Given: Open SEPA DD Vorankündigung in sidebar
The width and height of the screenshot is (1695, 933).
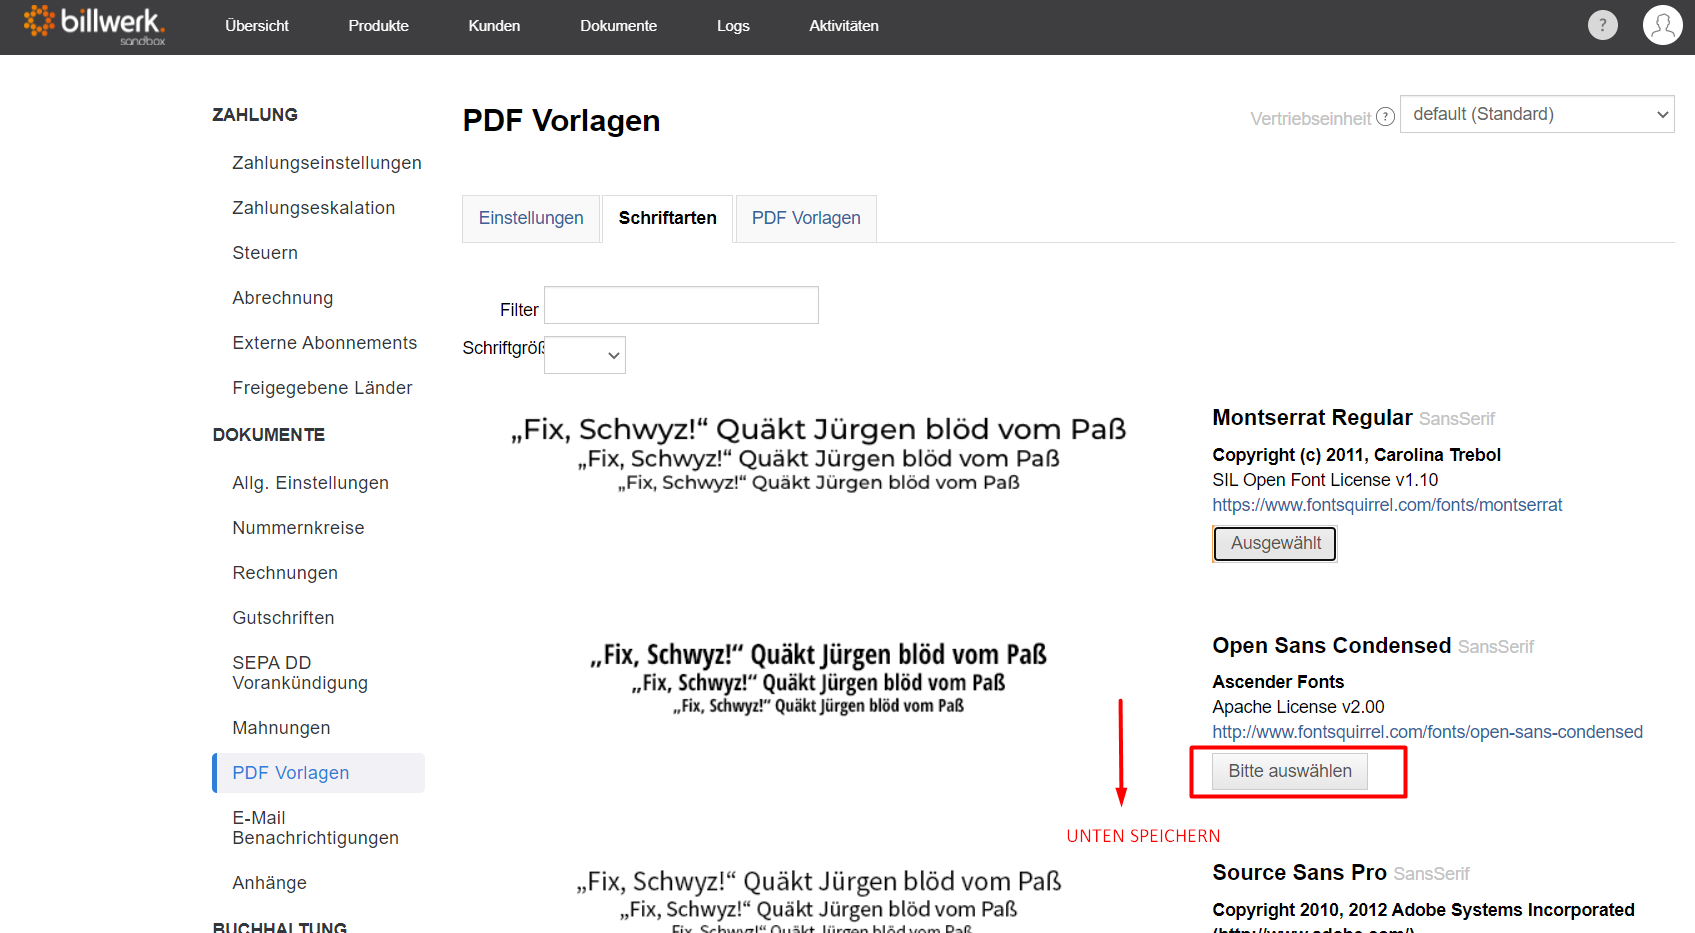Looking at the screenshot, I should (x=300, y=673).
